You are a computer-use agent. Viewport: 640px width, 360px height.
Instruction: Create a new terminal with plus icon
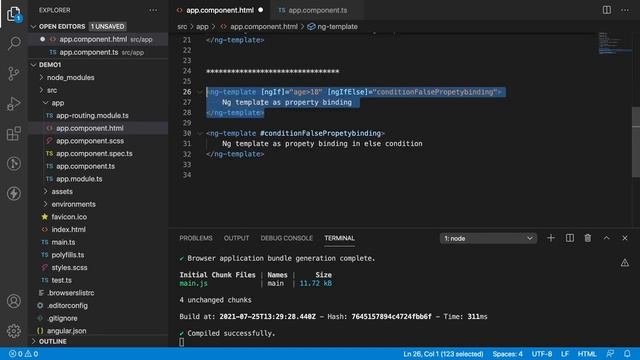(551, 238)
